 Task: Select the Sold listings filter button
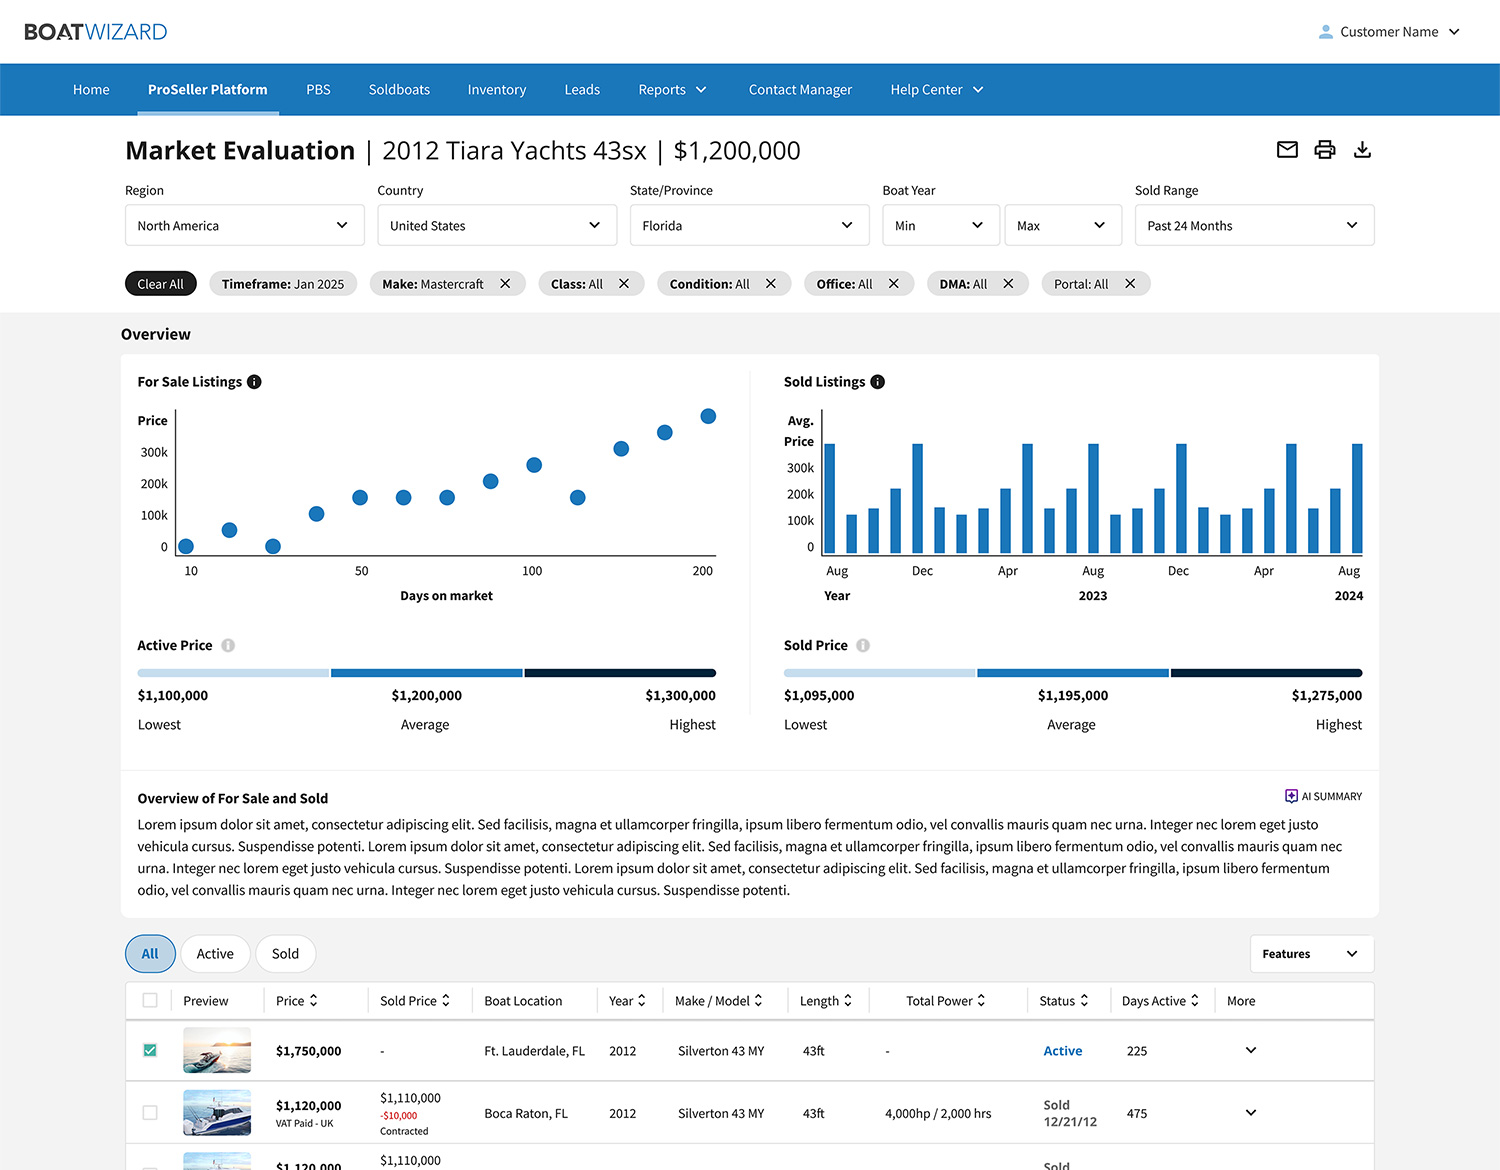click(x=285, y=953)
